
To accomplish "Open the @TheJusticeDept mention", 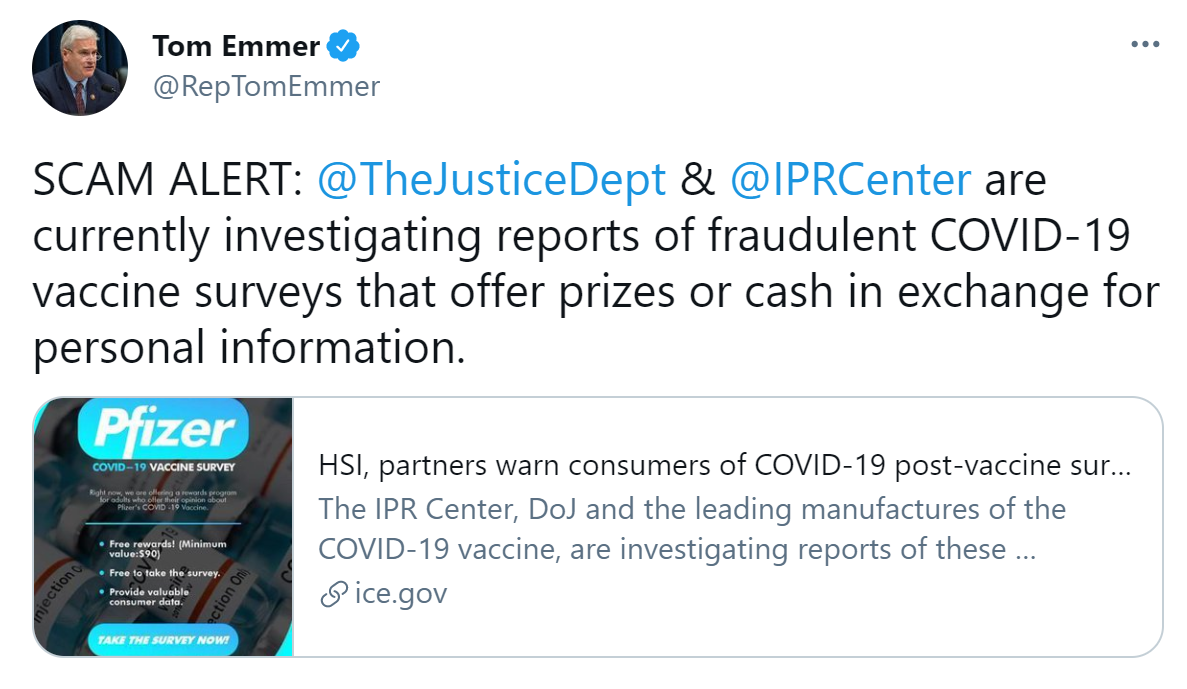I will point(491,180).
